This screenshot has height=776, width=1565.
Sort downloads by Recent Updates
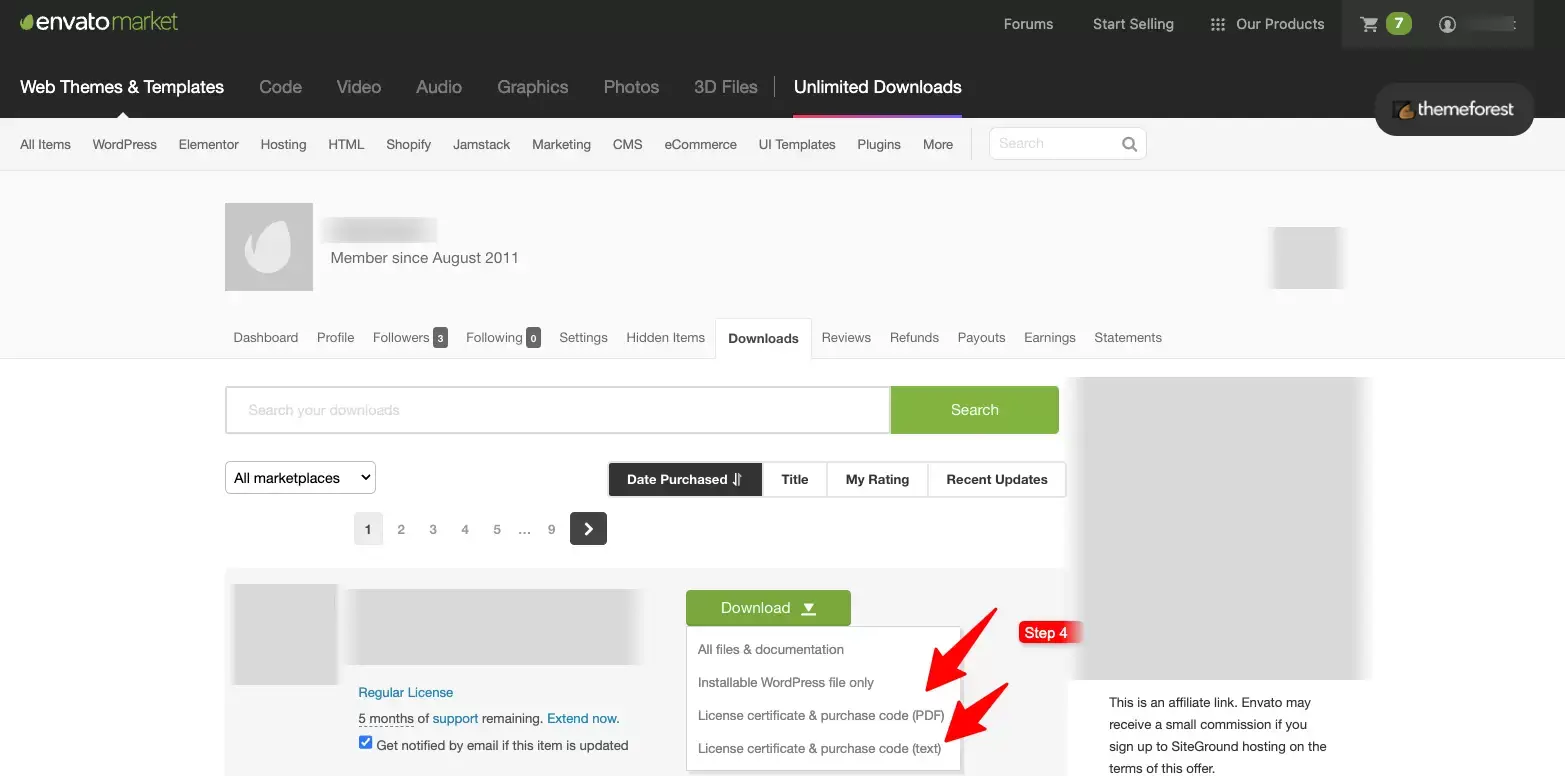pos(997,479)
